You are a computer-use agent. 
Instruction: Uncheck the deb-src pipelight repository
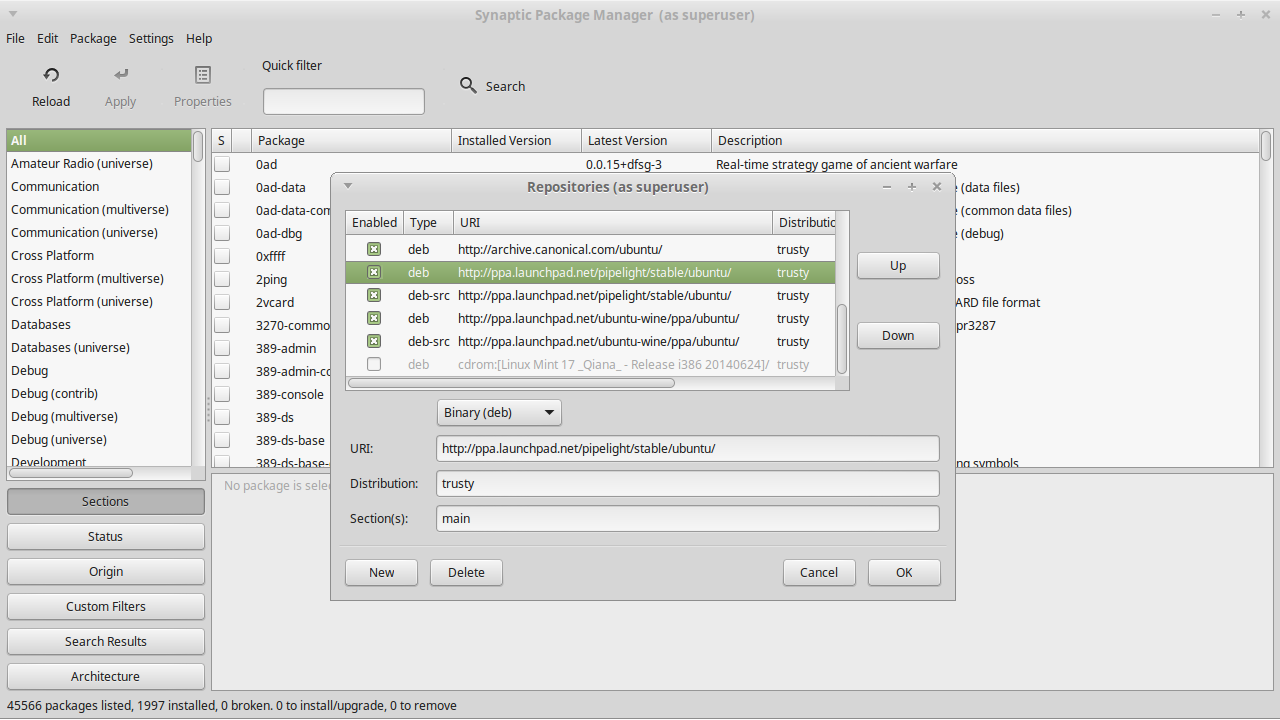click(x=374, y=295)
